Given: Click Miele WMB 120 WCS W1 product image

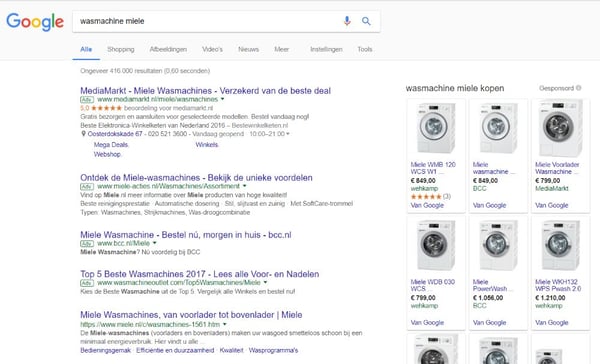Looking at the screenshot, I should 436,128.
